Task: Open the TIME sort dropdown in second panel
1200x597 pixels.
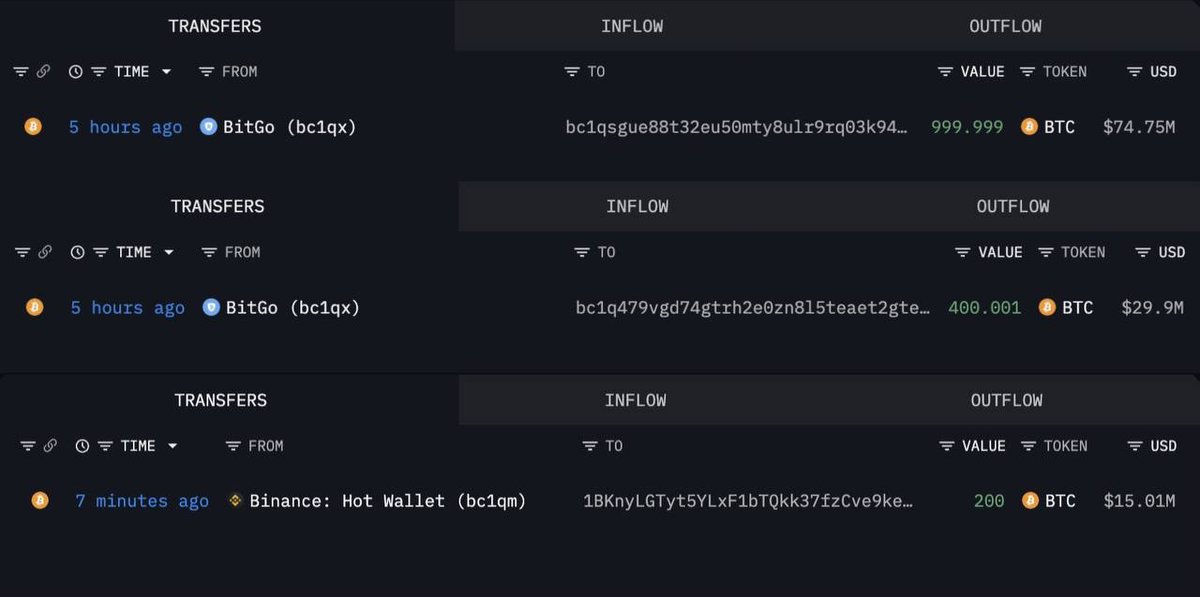Action: coord(168,252)
